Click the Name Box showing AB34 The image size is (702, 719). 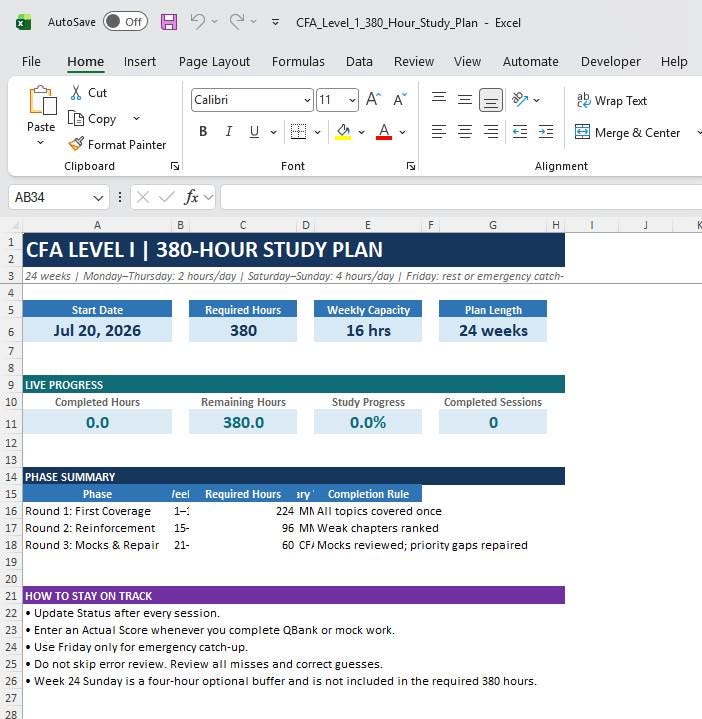[x=50, y=197]
